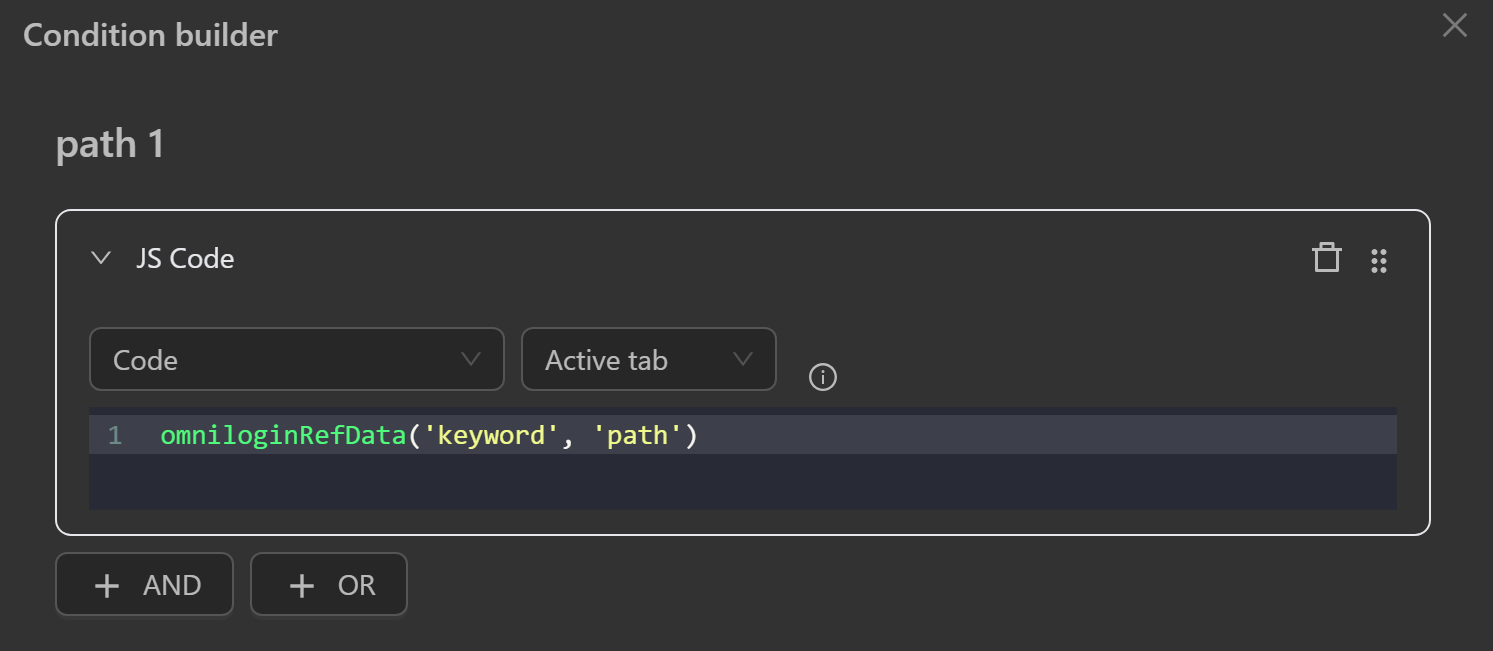Open the Code type dropdown
The image size is (1493, 651).
pyautogui.click(x=296, y=359)
